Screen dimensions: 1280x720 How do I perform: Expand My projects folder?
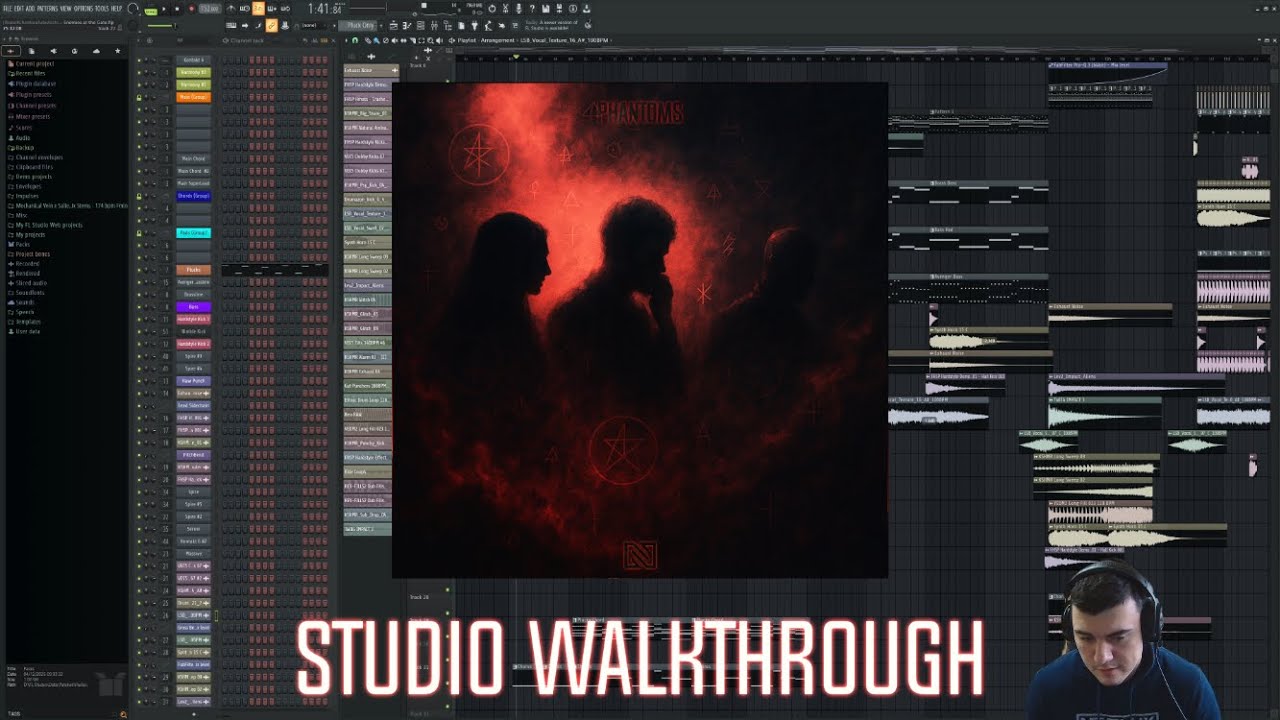tap(27, 234)
